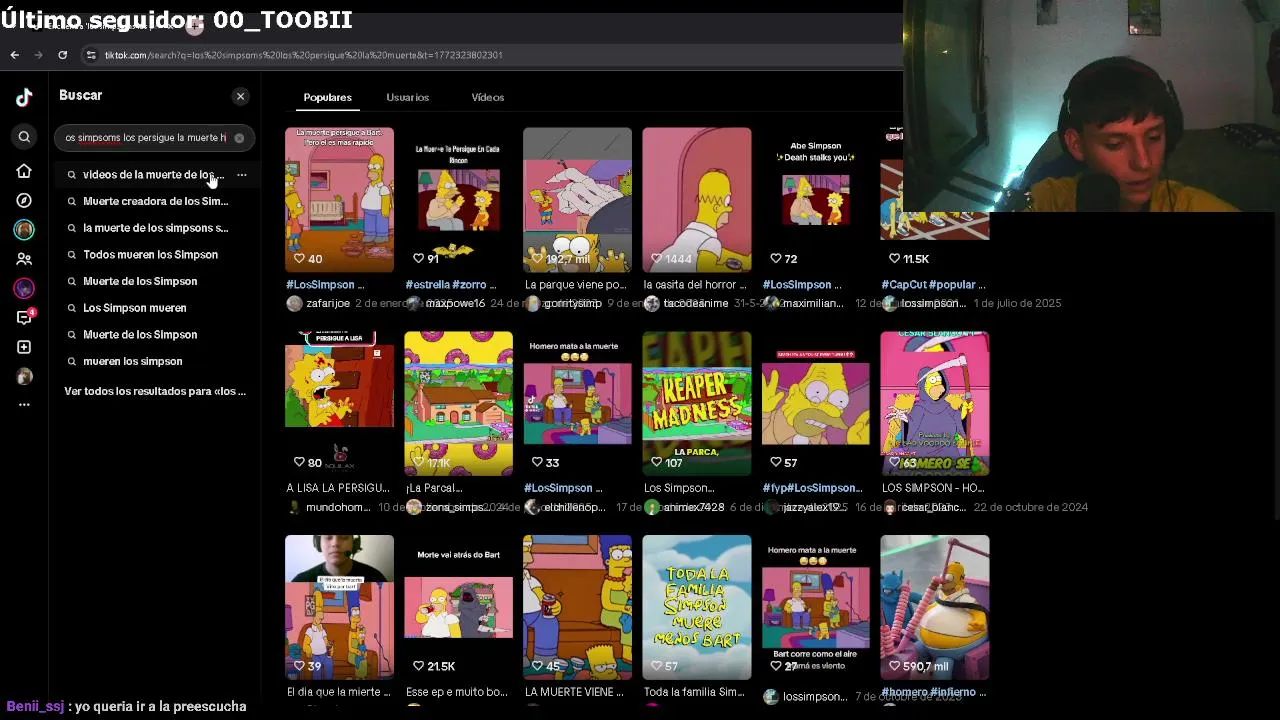
Task: Select suggestion 'Los Simpson mueren'
Action: pos(134,308)
